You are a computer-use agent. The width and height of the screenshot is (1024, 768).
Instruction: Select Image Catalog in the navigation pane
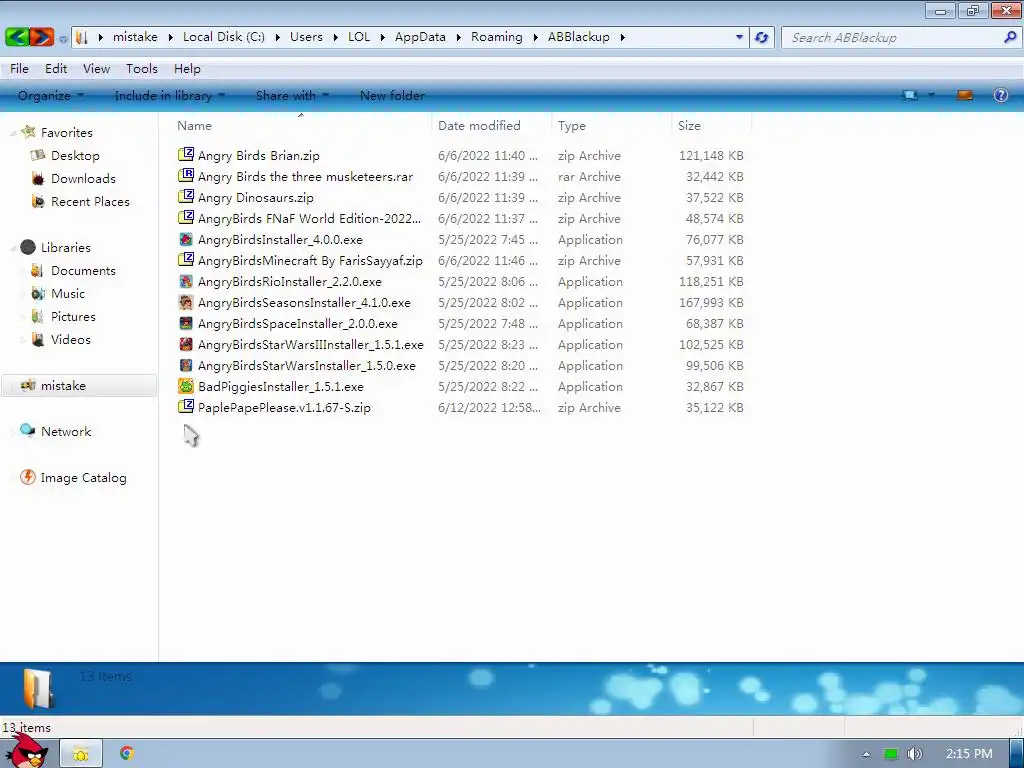click(83, 477)
